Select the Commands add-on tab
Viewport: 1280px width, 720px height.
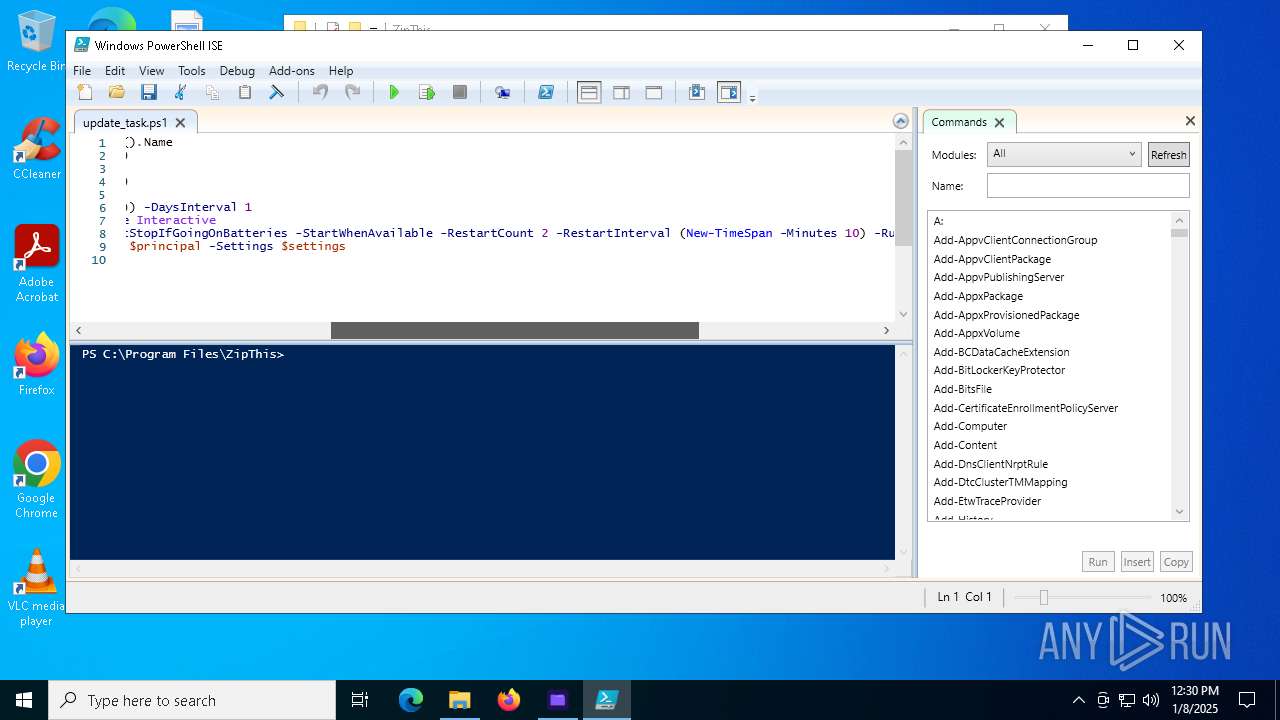958,122
